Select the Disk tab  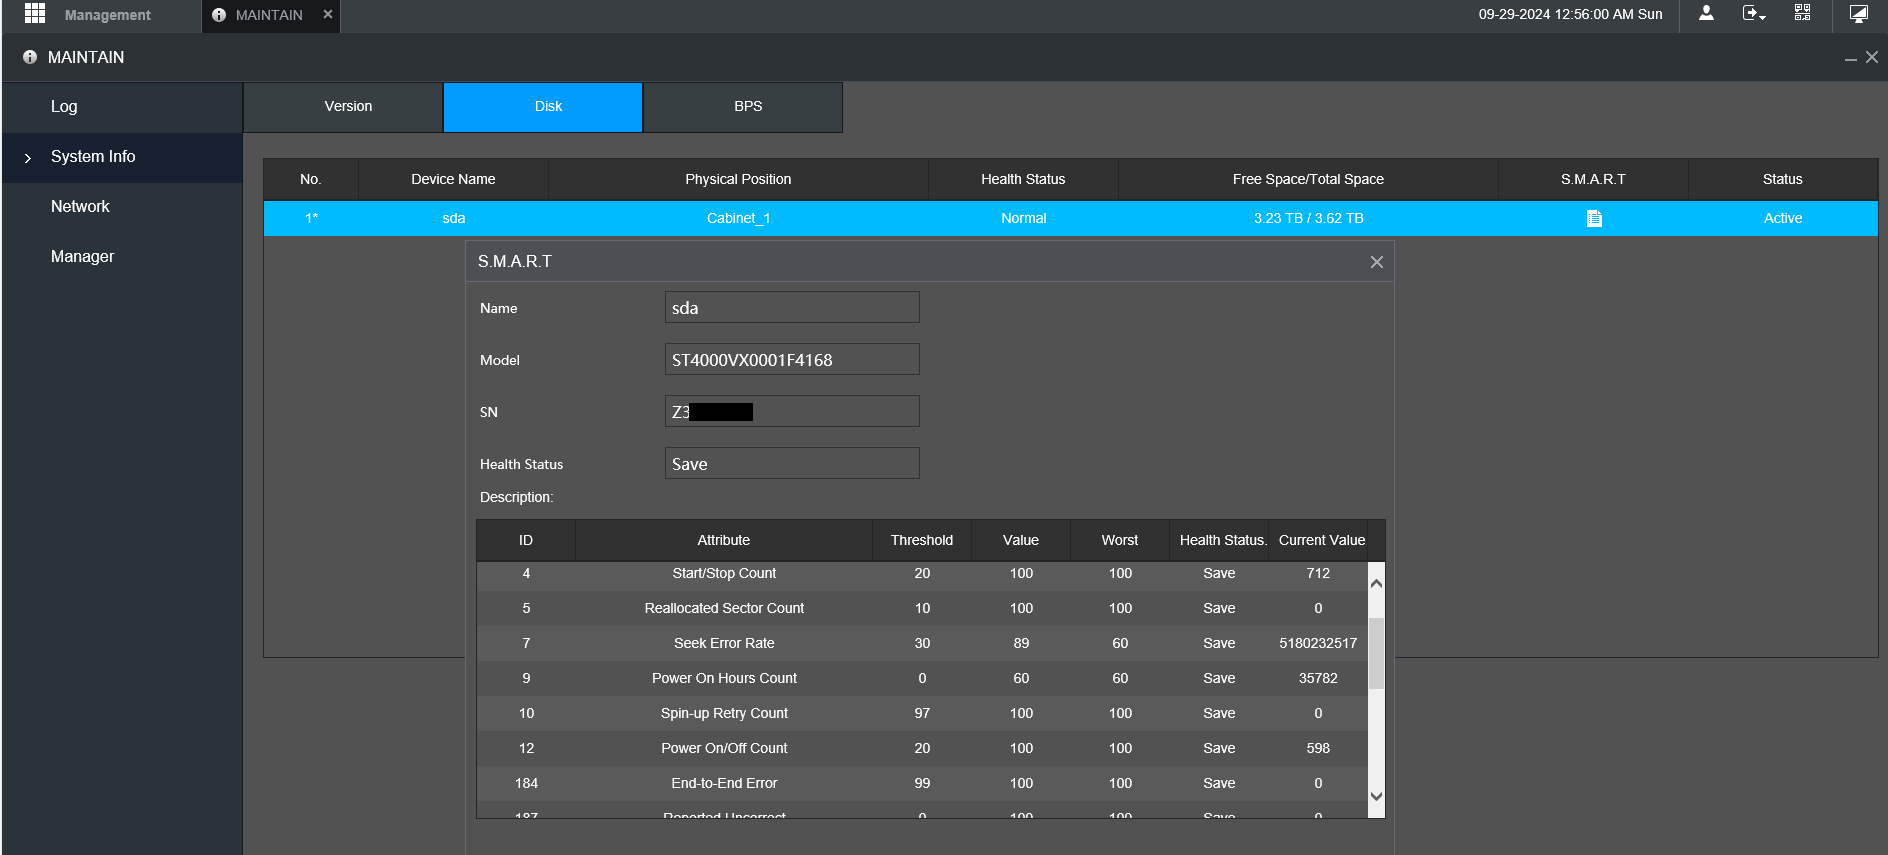pos(543,107)
